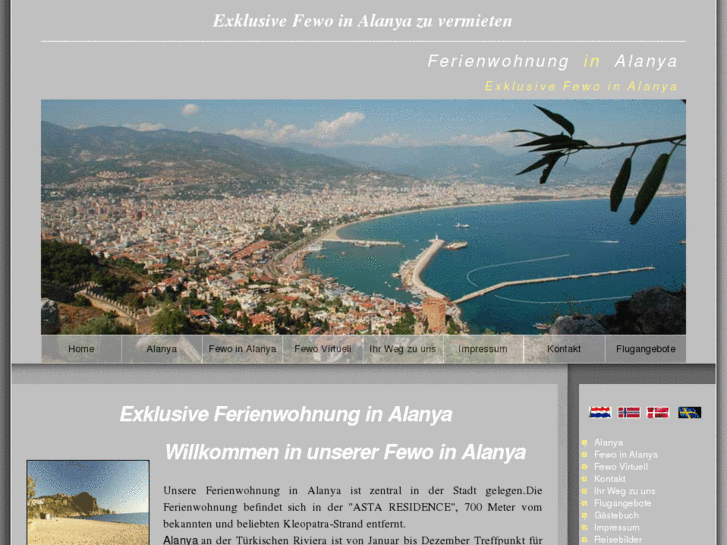Open Impressum in the top navigation bar
727x545 pixels.
[483, 349]
